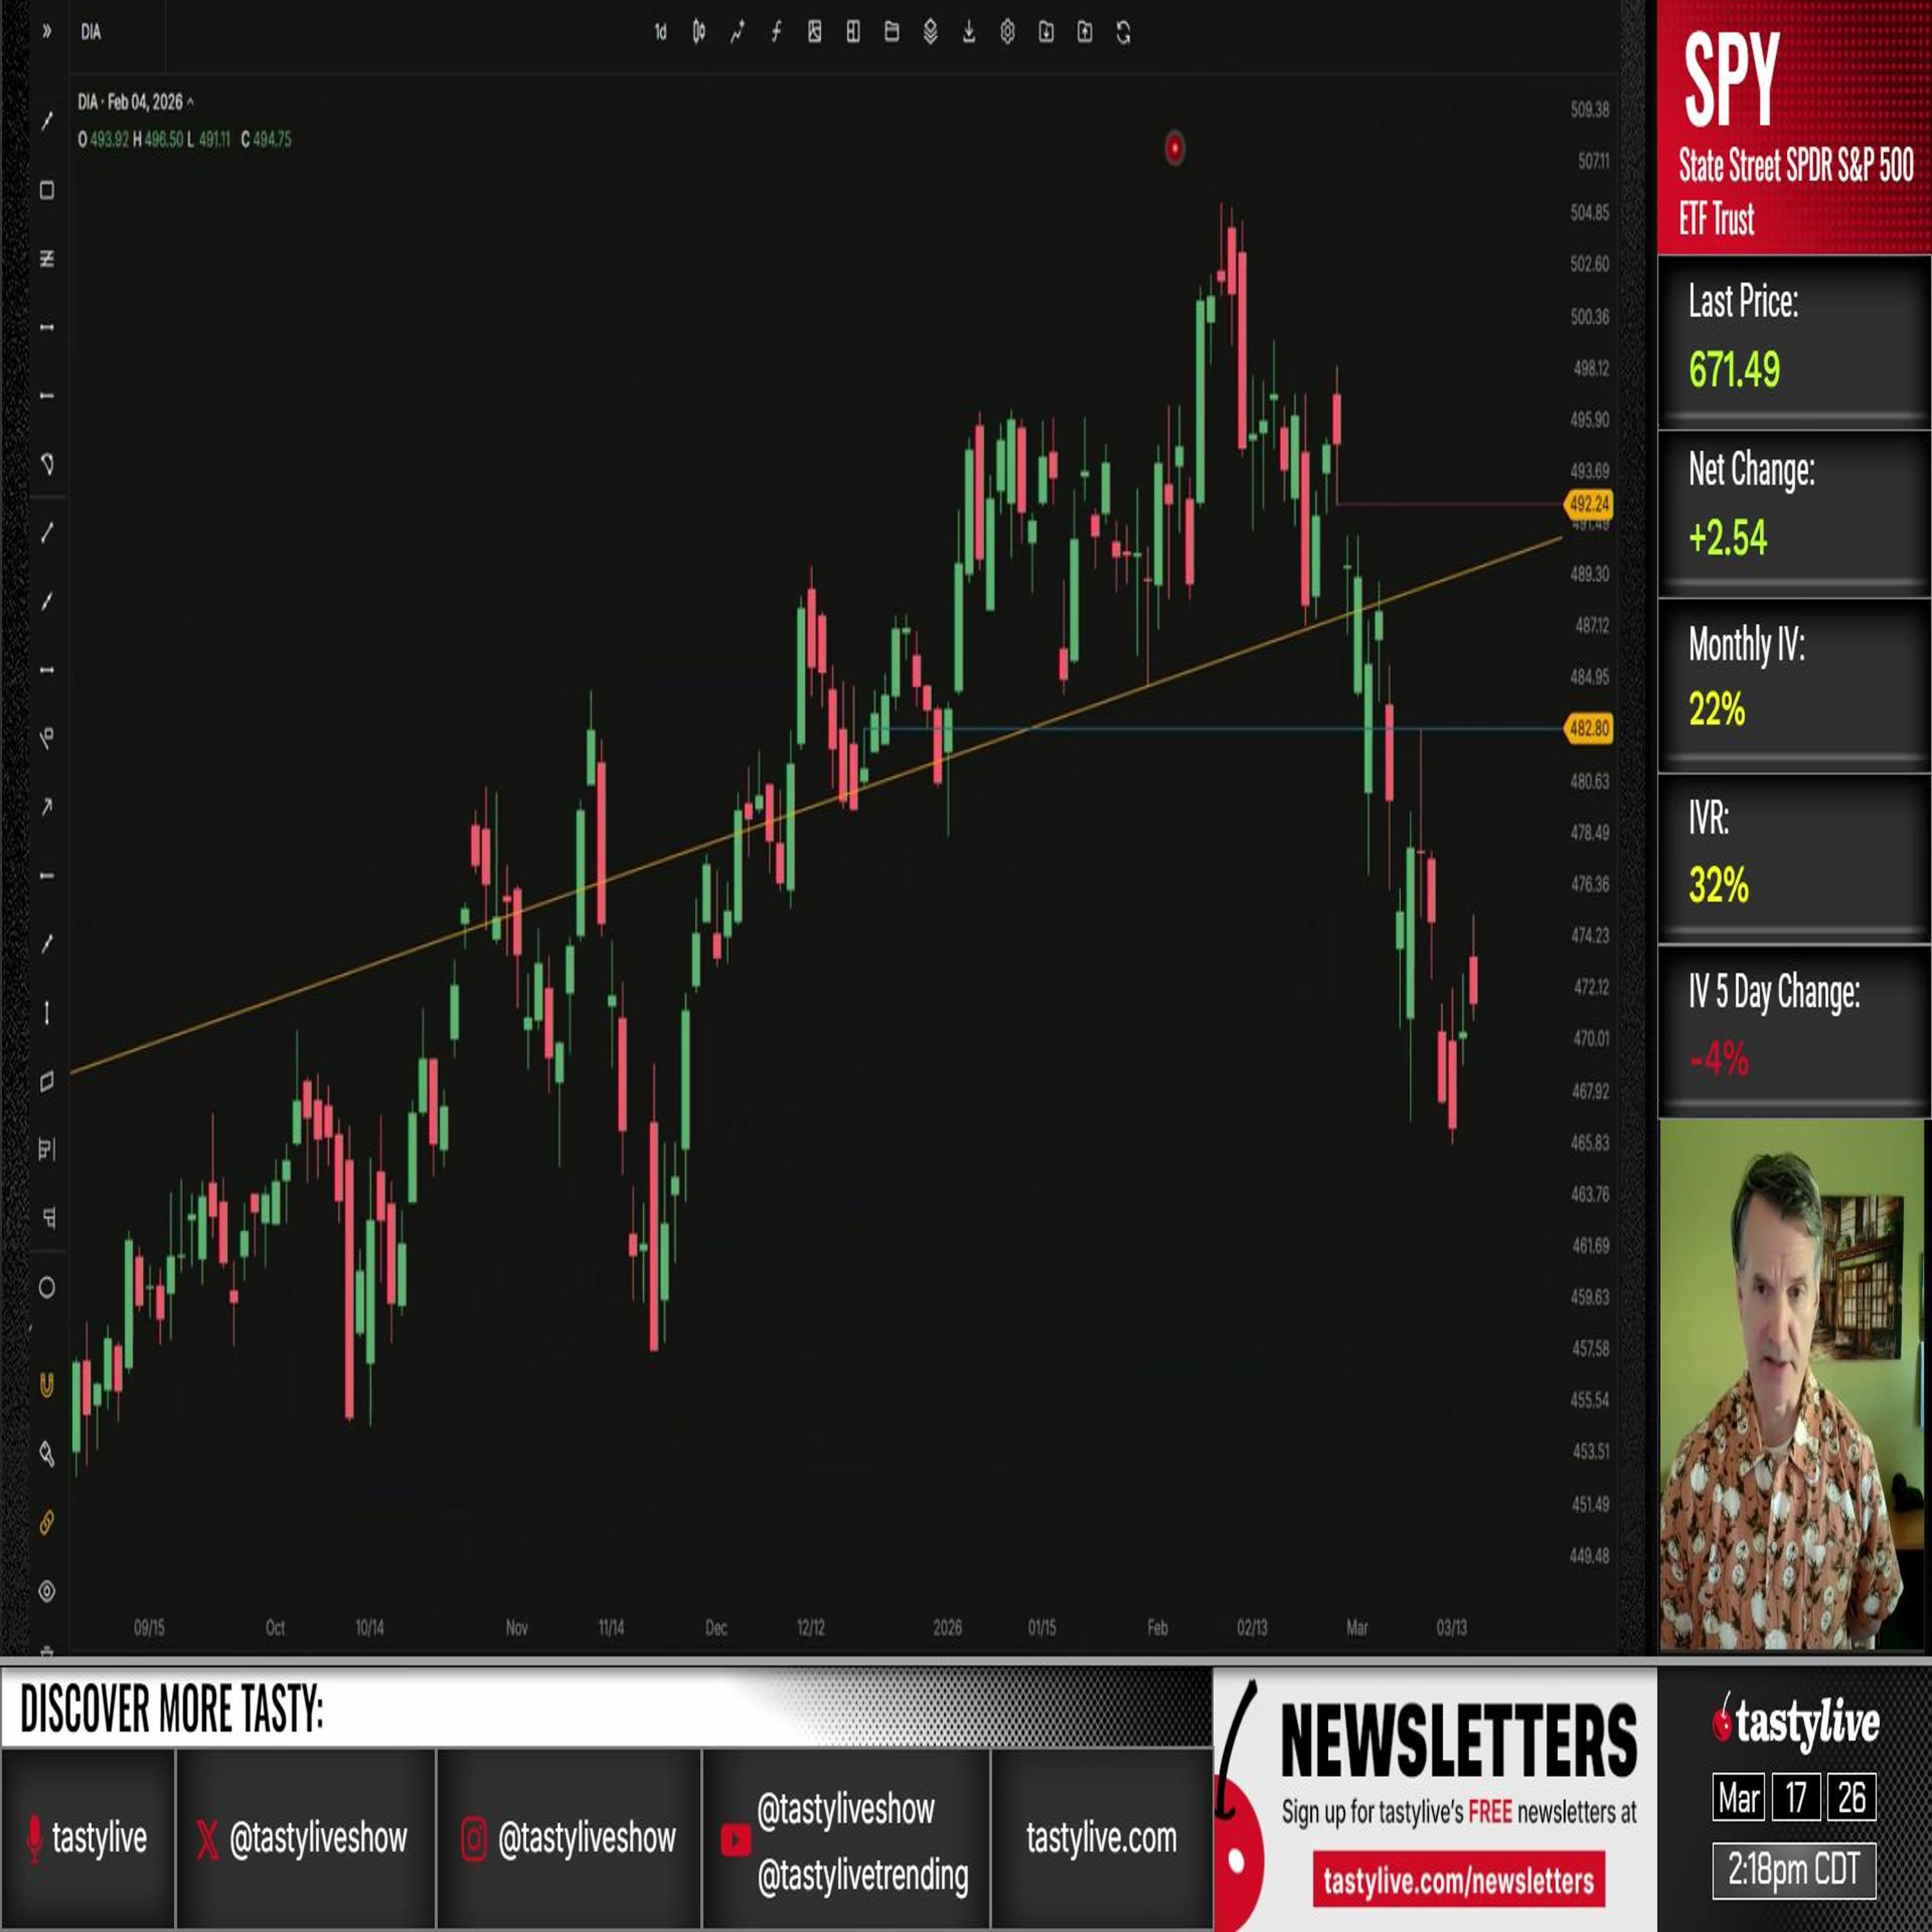Expand the left sidebar double-chevron
This screenshot has height=1932, width=1932.
46,32
